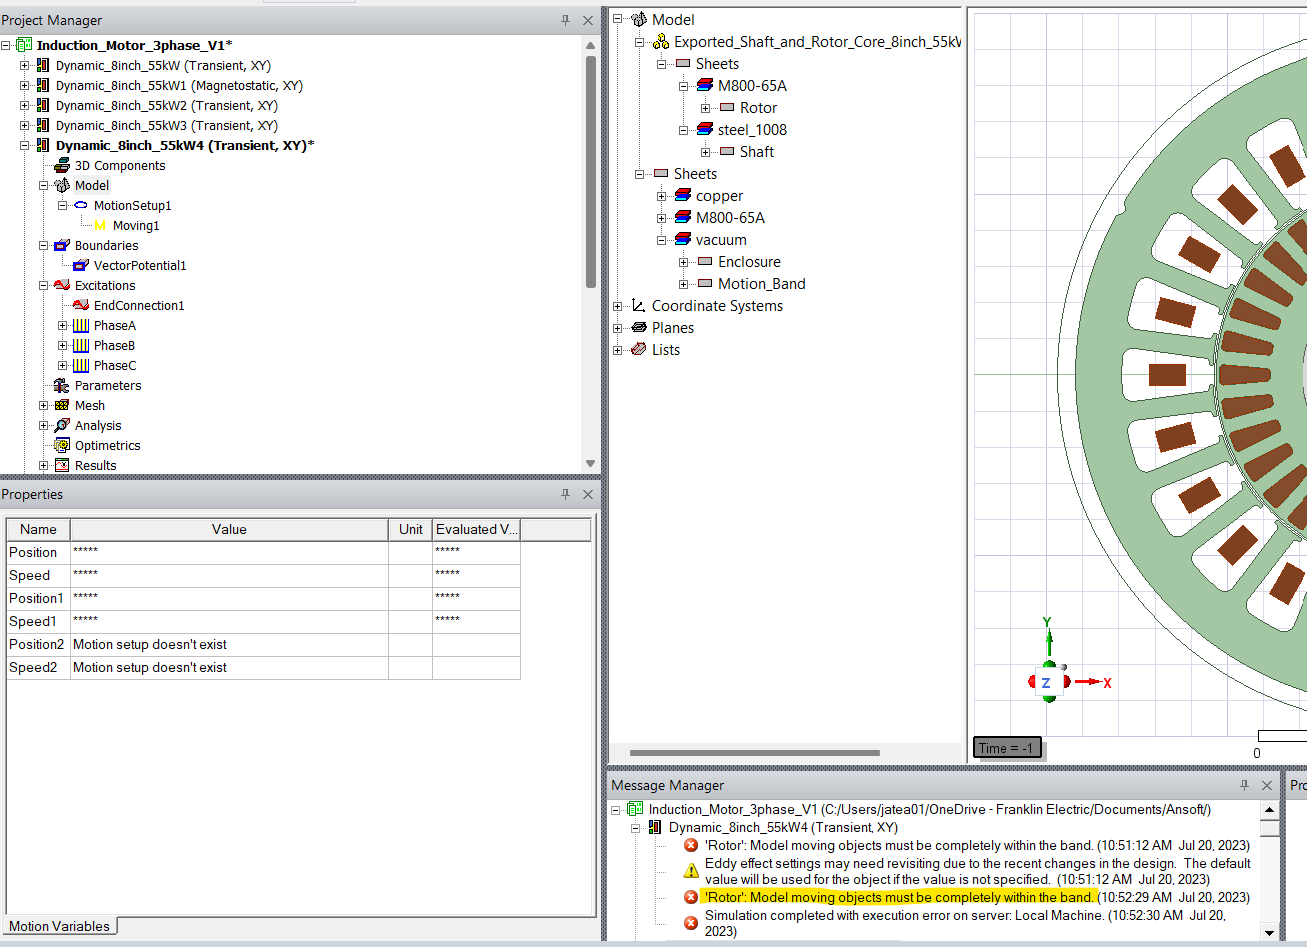Click the Position value cell

tap(229, 552)
